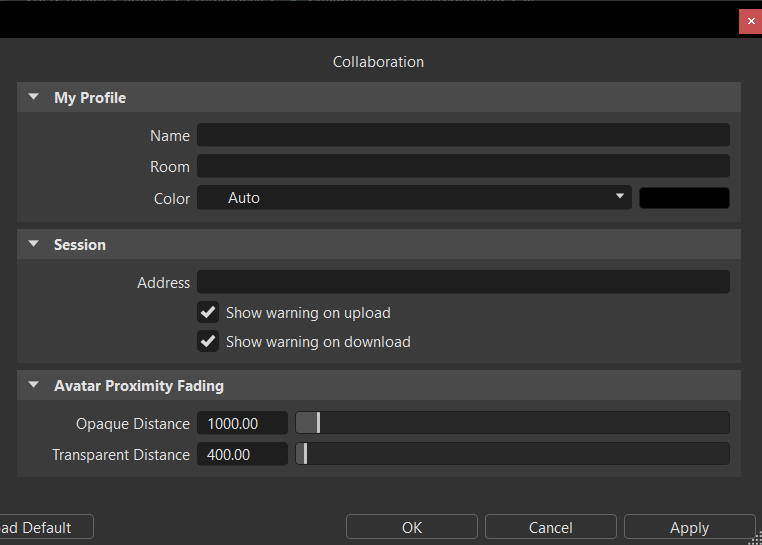Click the Opaque Distance label
The height and width of the screenshot is (545, 762).
[x=133, y=423]
